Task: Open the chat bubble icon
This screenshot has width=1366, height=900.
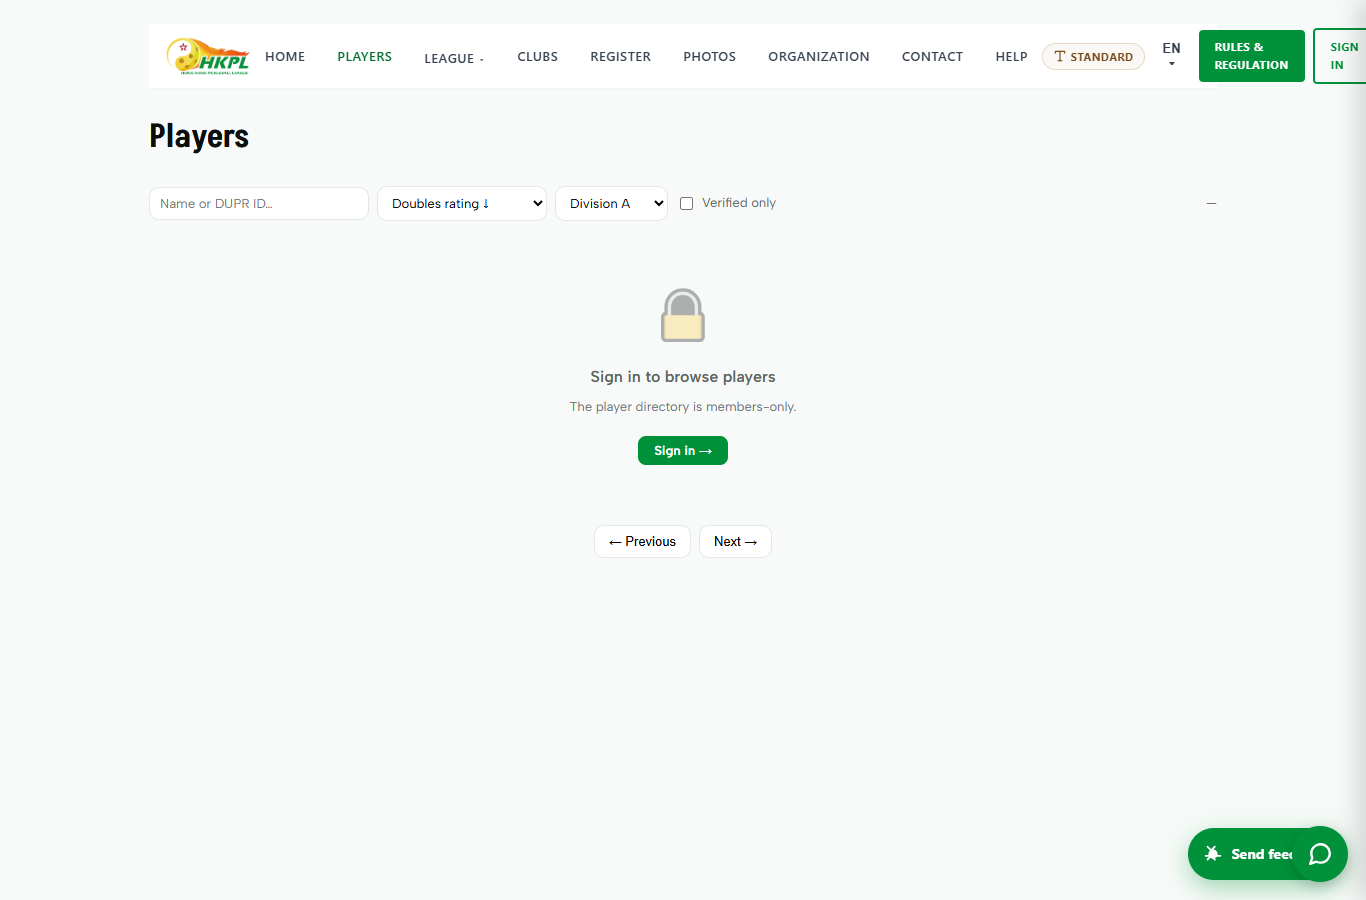Action: click(1320, 854)
